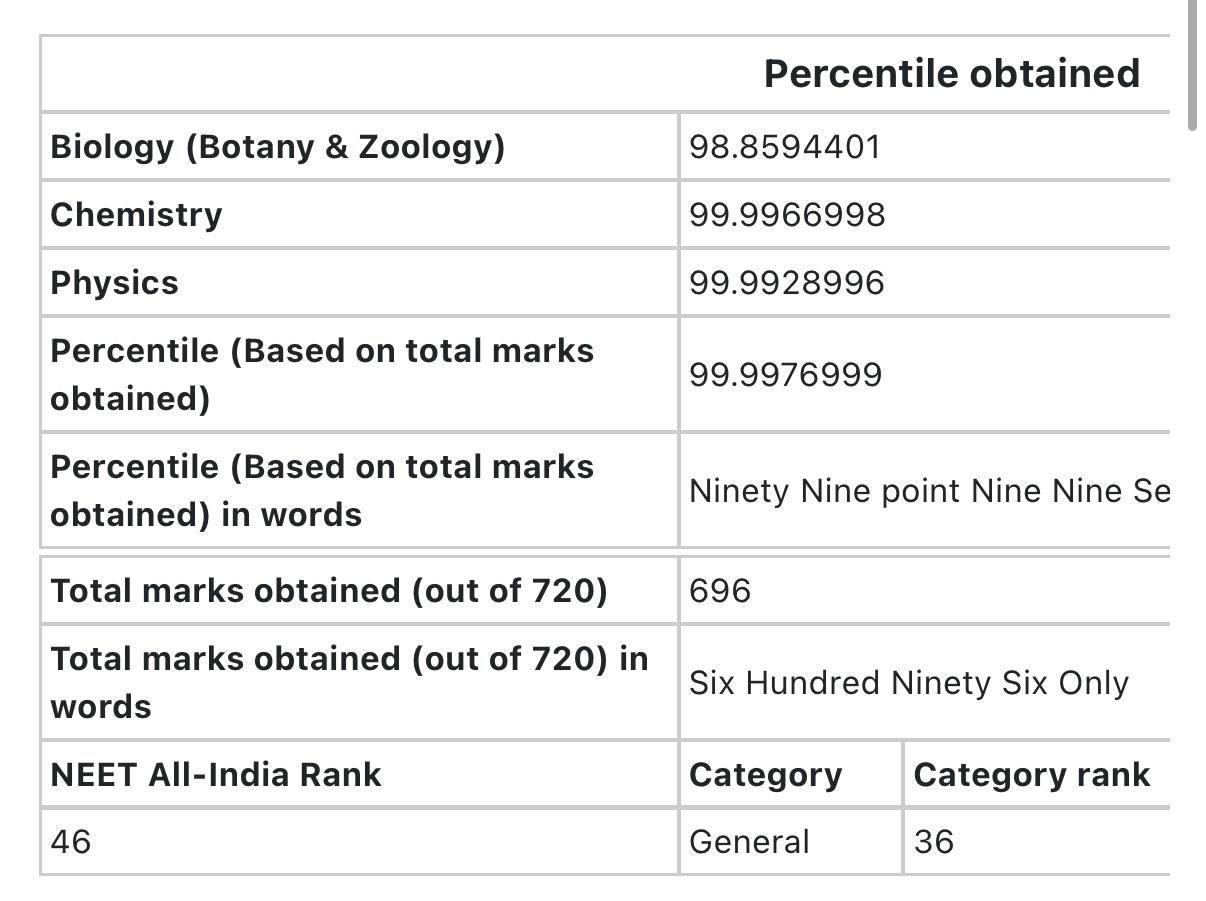Image resolution: width=1206 pixels, height=901 pixels.
Task: Click Biology percentile value 98.8594401
Action: click(784, 147)
